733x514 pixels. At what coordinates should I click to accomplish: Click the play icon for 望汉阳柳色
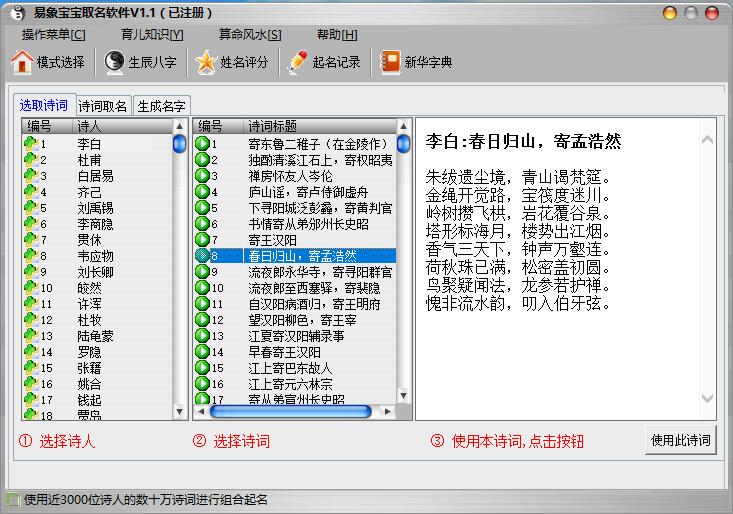(202, 319)
